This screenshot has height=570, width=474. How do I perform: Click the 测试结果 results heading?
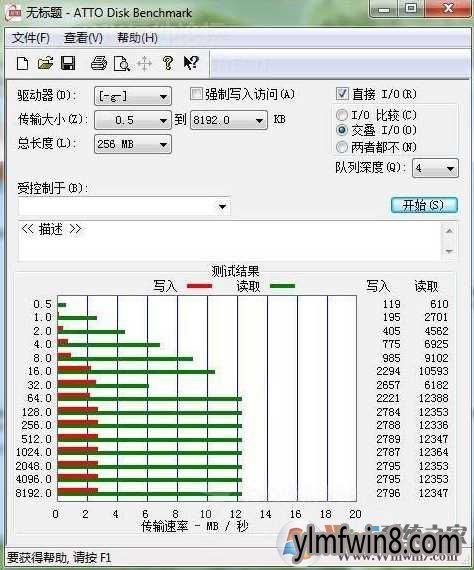coord(236,271)
